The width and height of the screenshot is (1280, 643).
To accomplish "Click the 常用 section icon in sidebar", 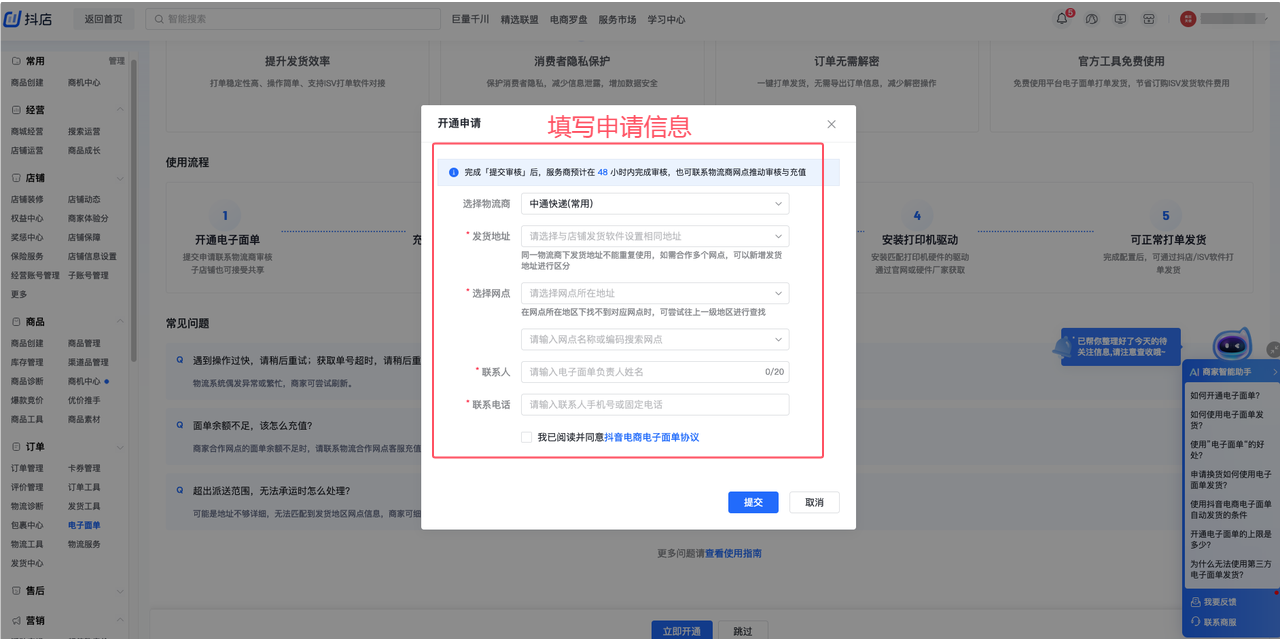I will 16,61.
